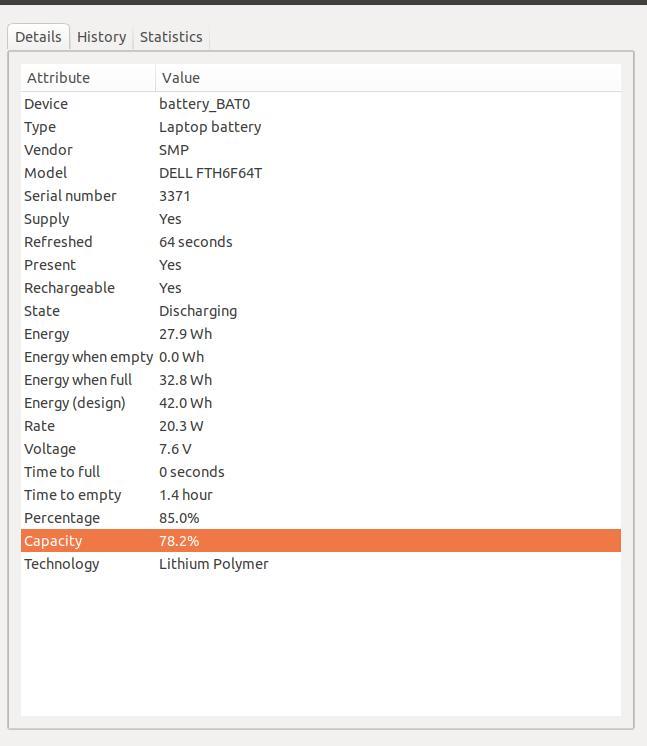Select the Percentage 85.0% row

pos(321,518)
